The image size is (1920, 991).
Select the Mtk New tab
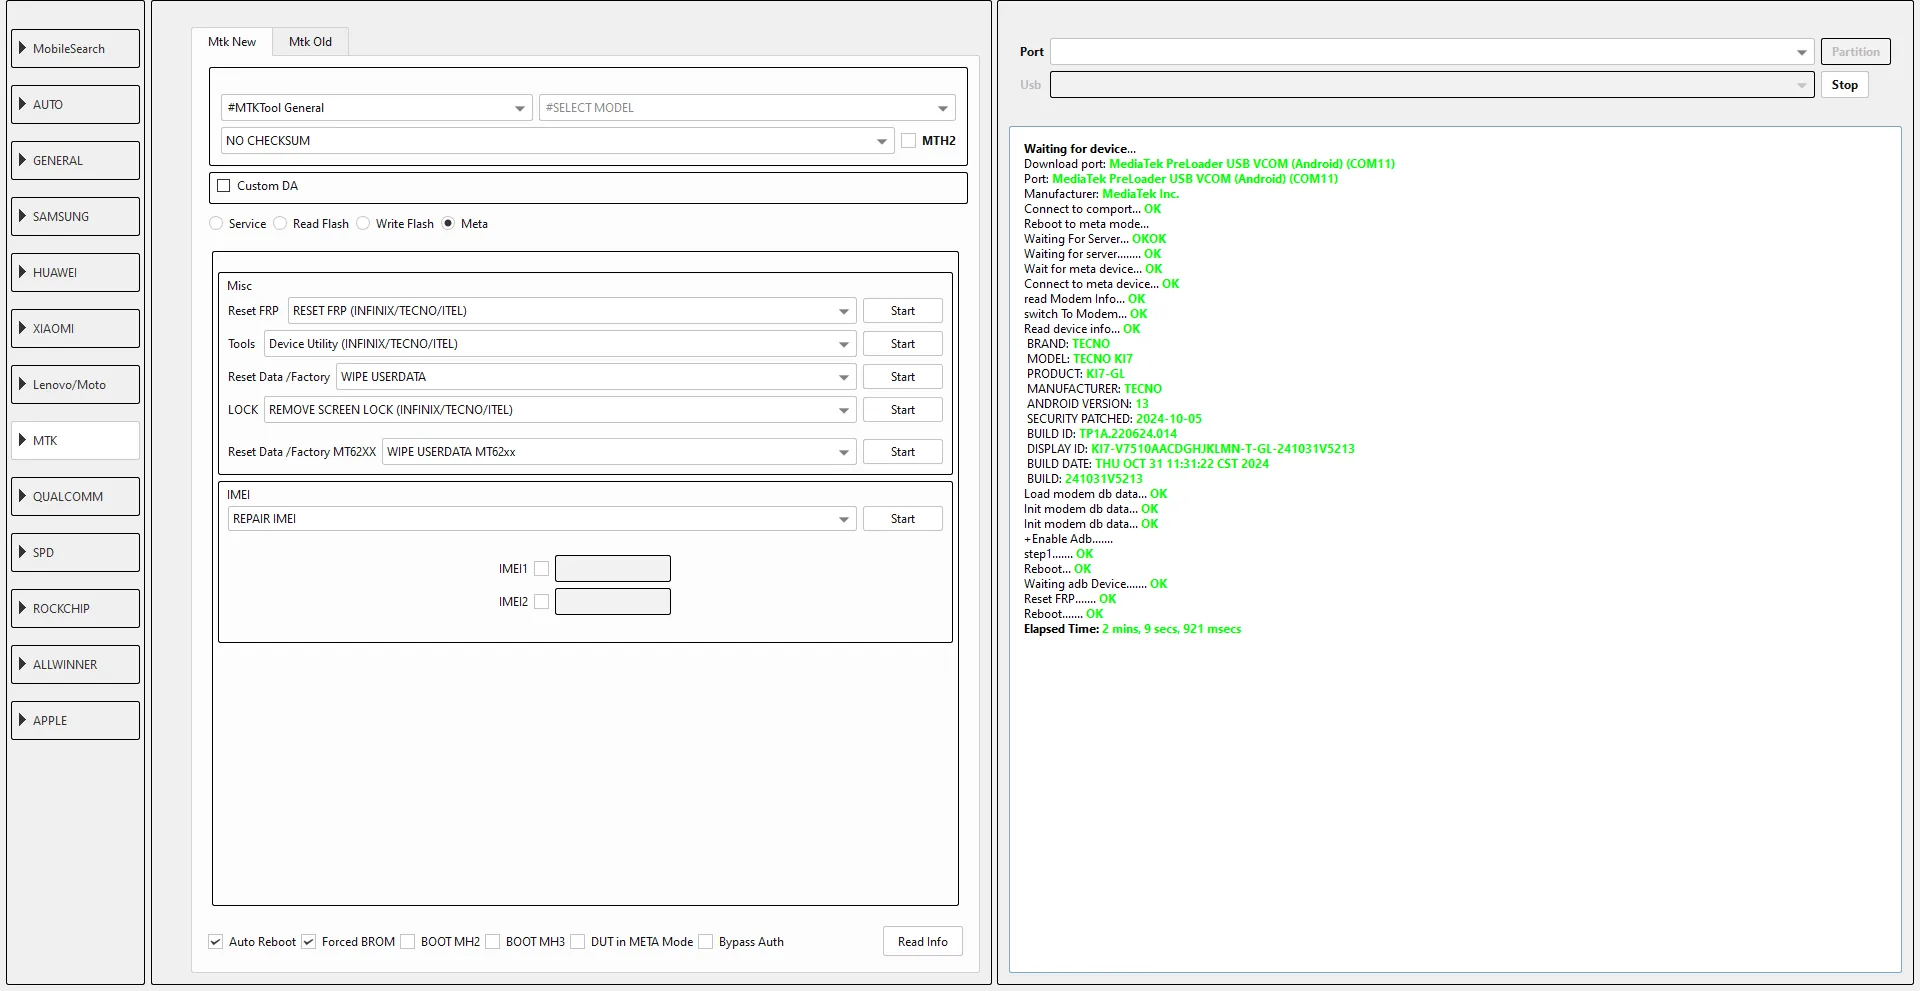pyautogui.click(x=232, y=42)
